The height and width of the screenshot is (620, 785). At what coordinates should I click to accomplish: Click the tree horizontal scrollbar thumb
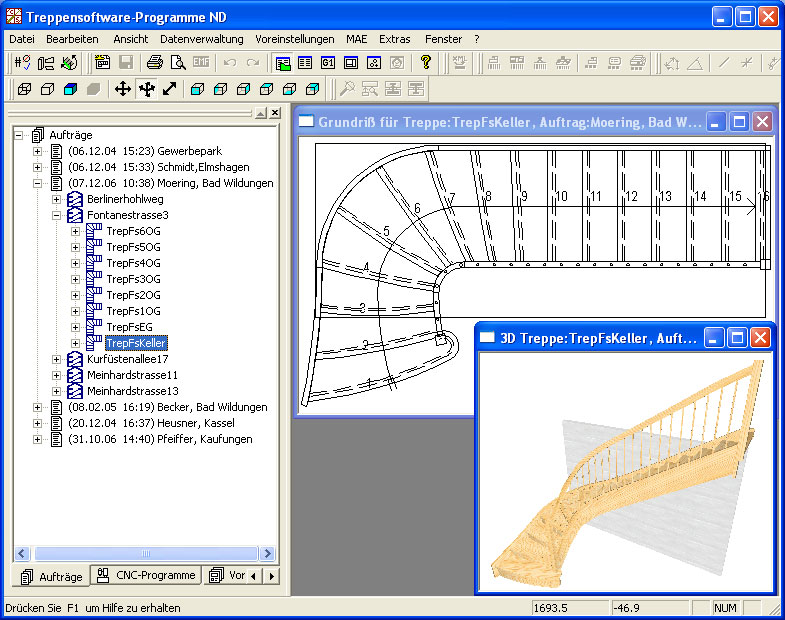tap(146, 553)
